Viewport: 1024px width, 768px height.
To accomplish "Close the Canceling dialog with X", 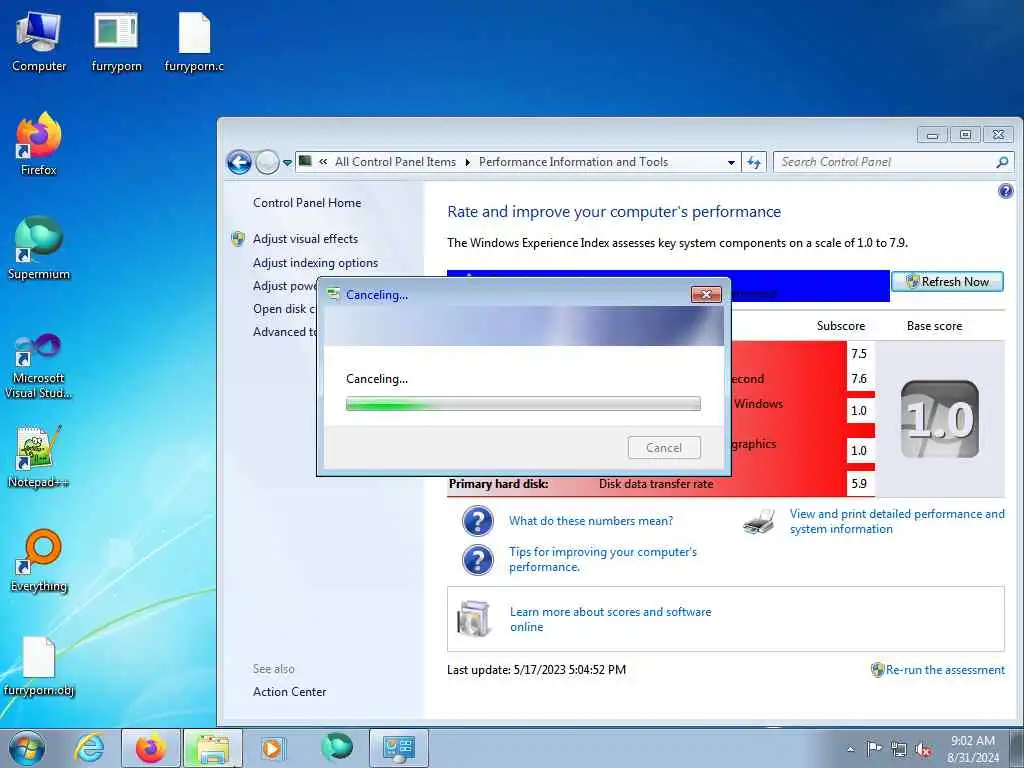I will [x=706, y=295].
